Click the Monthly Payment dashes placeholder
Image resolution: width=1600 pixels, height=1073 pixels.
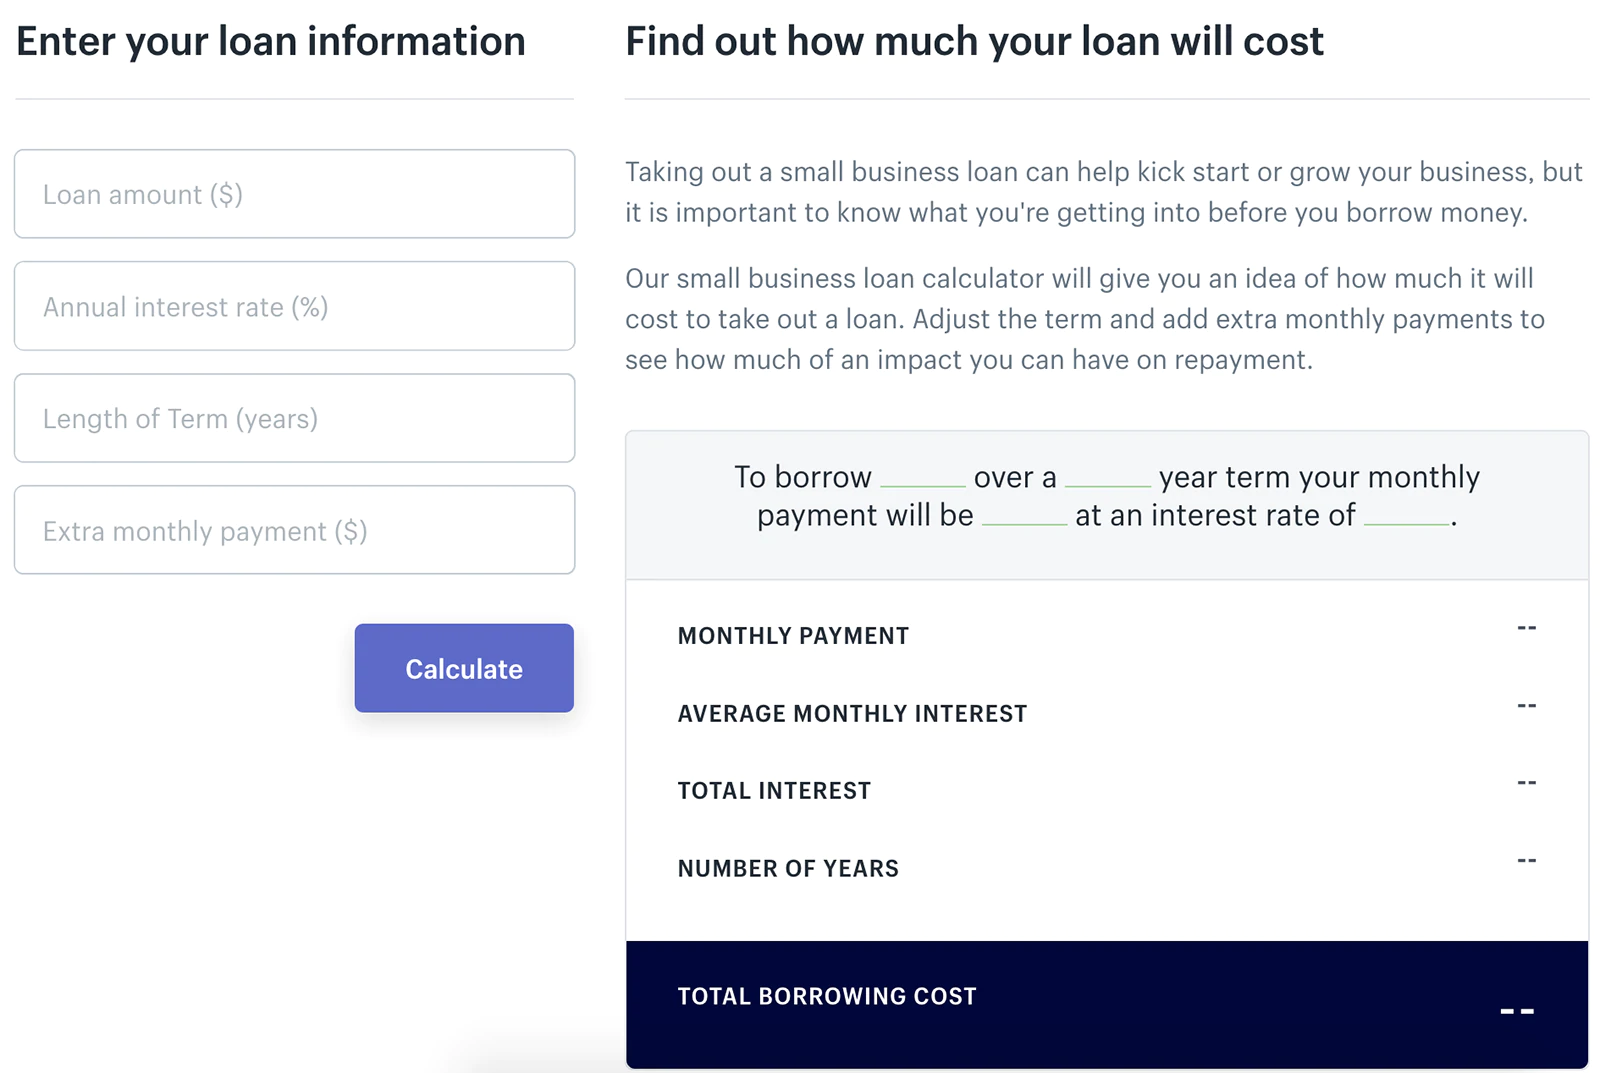click(1526, 629)
